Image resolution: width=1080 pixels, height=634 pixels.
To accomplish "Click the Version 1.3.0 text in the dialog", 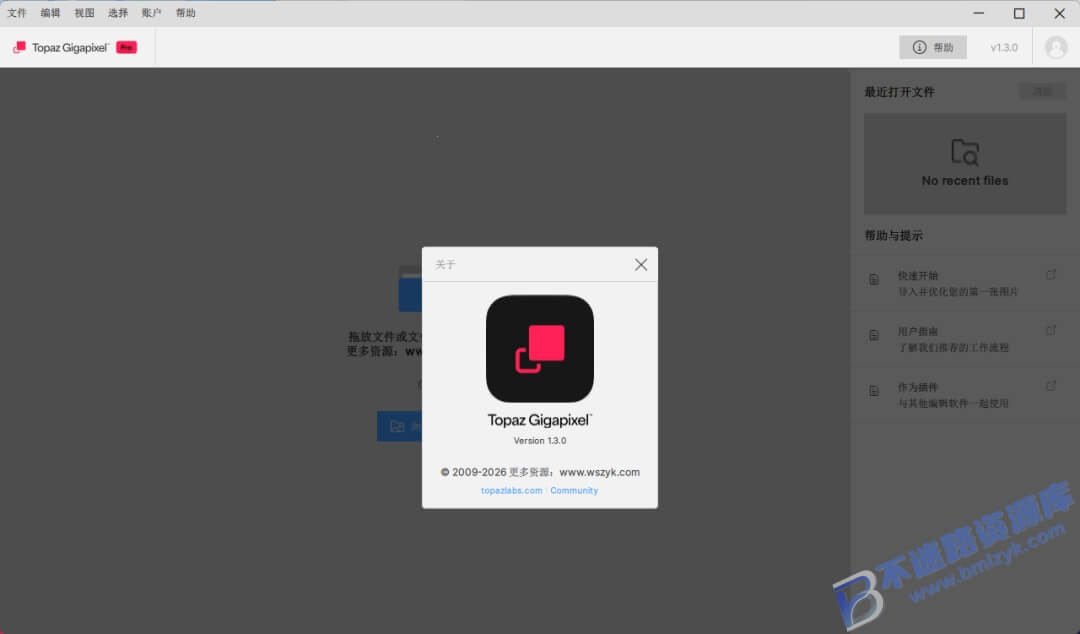I will click(540, 441).
